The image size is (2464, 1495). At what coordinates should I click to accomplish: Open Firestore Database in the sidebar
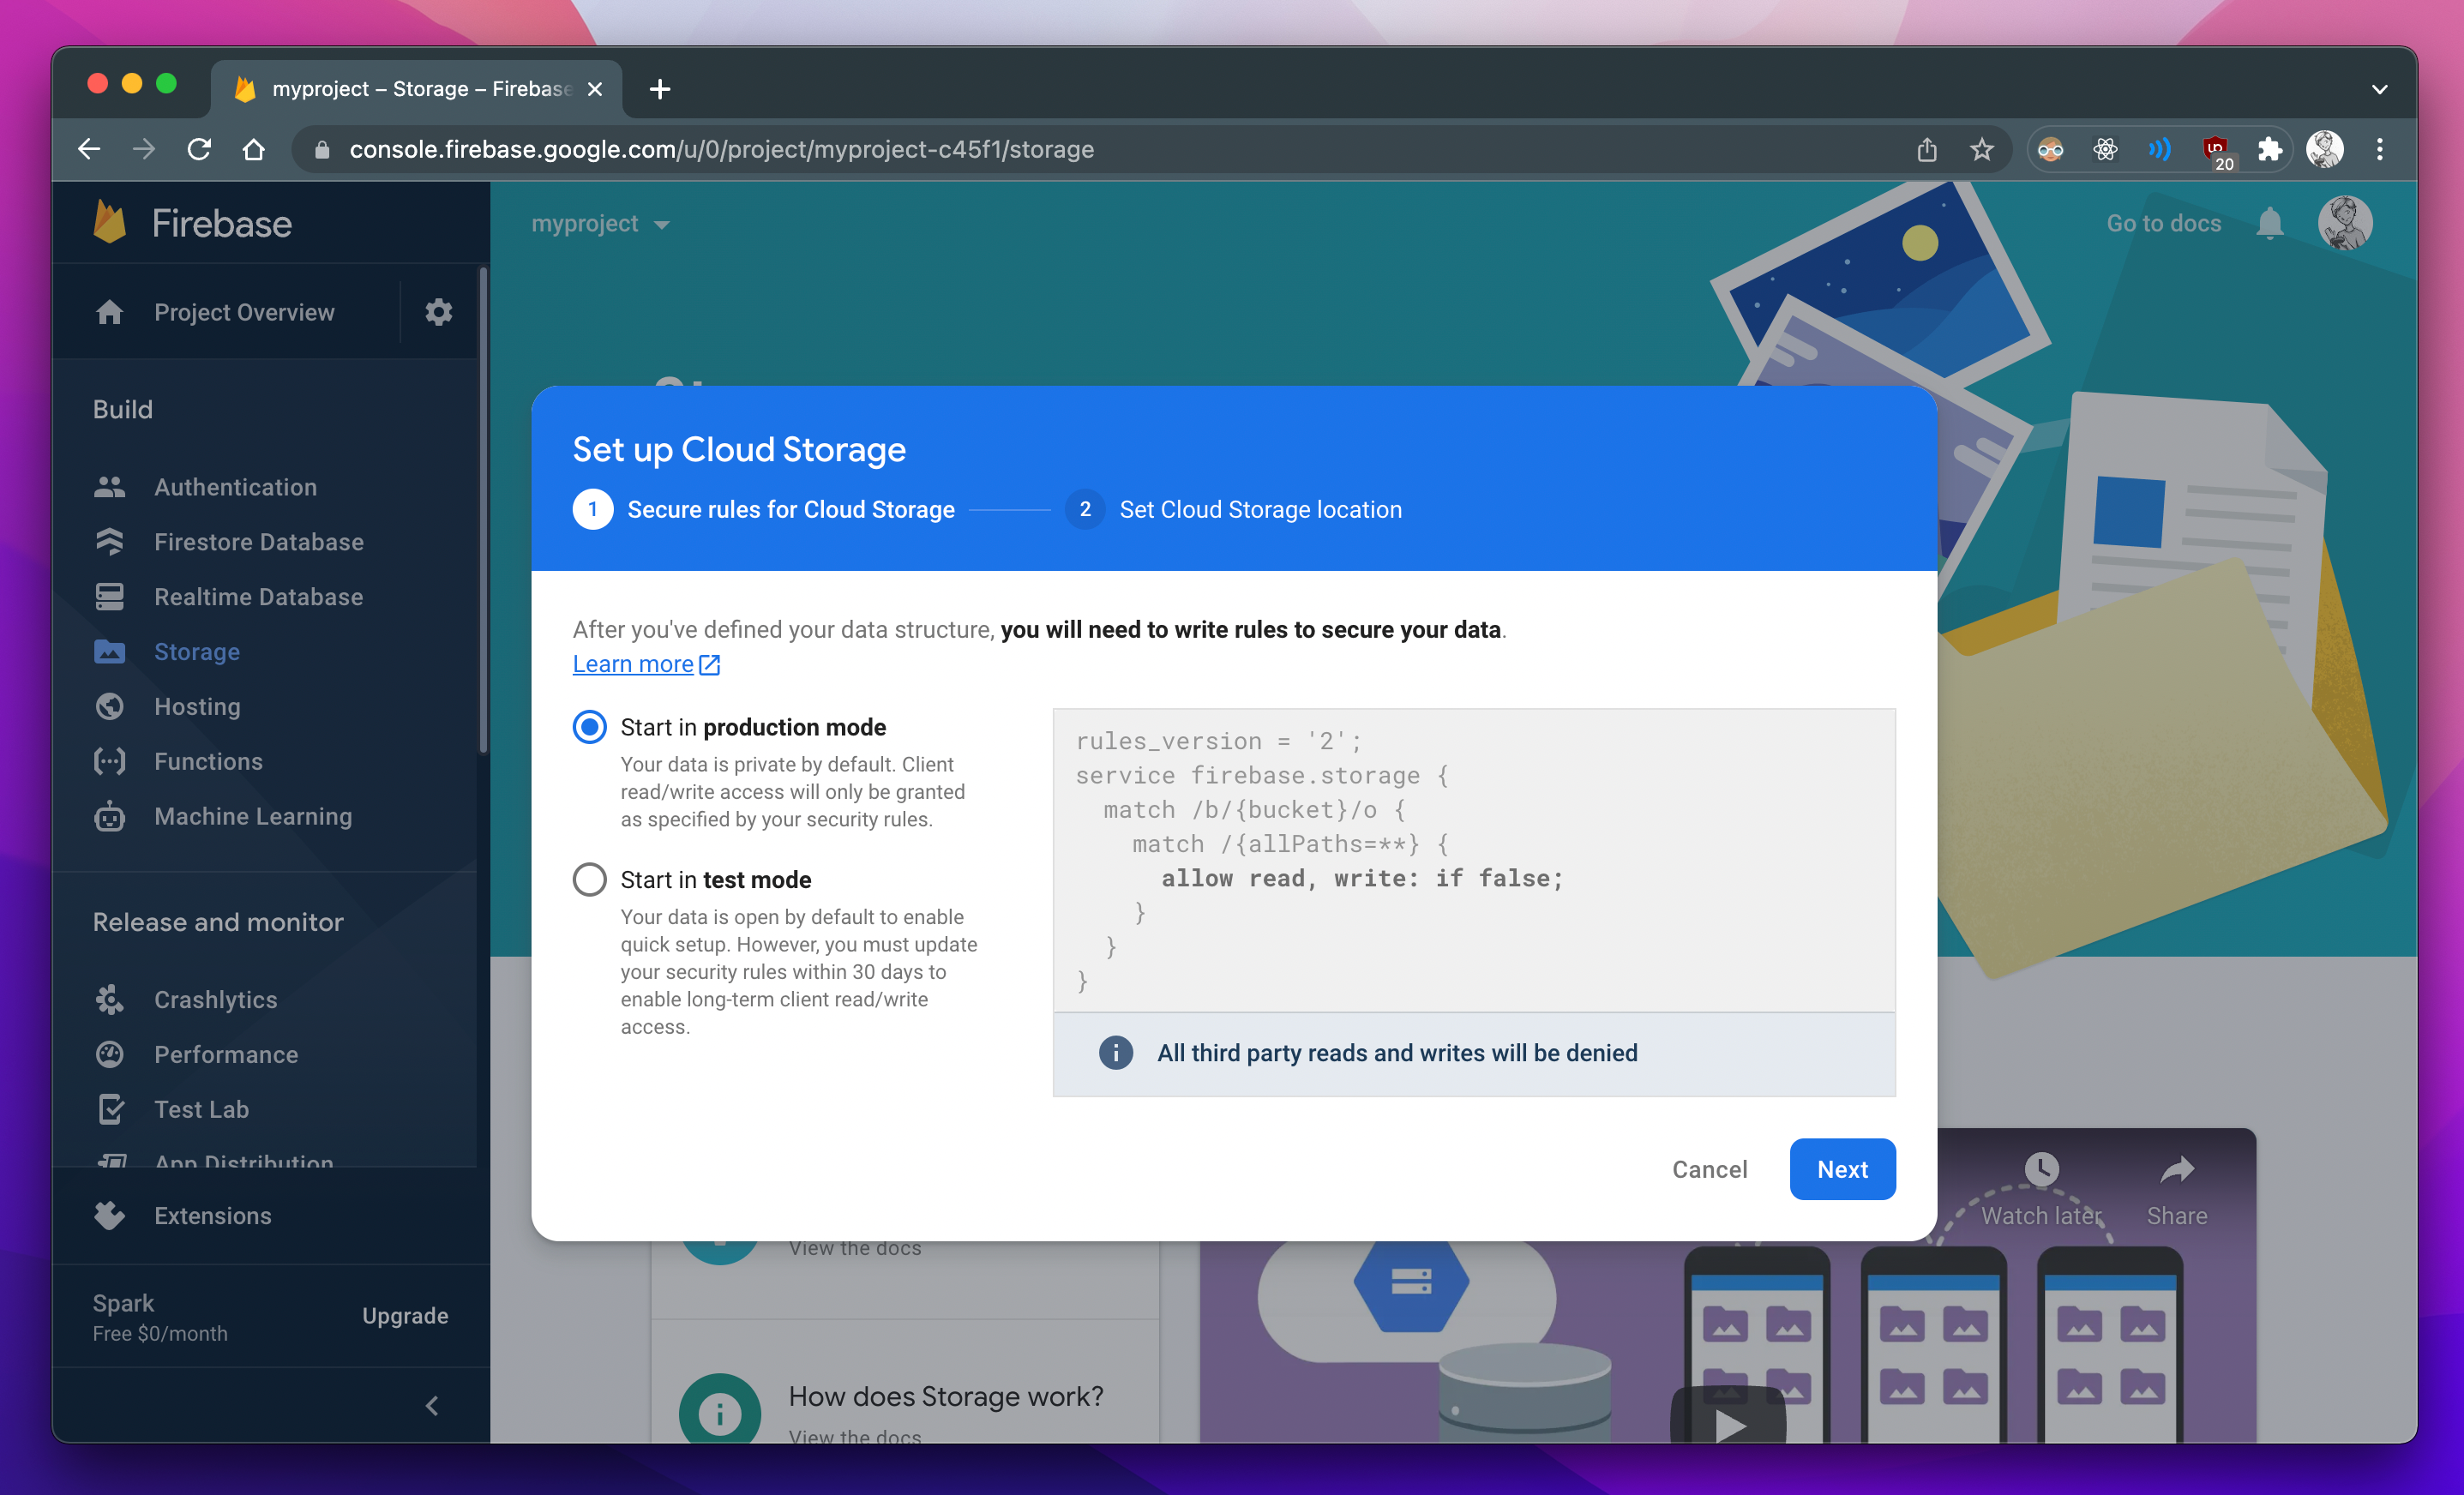(259, 542)
